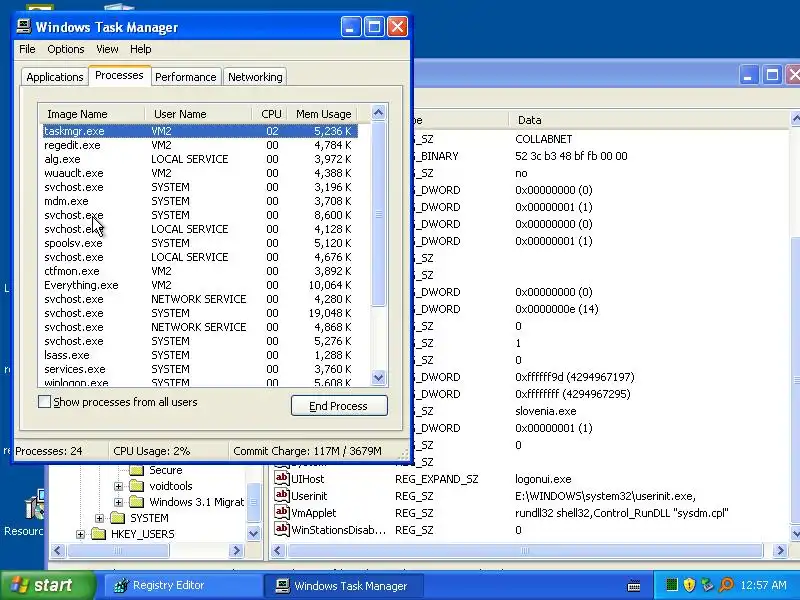The image size is (800, 600).
Task: Click the Registry Editor taskbar button icon
Action: [121, 585]
